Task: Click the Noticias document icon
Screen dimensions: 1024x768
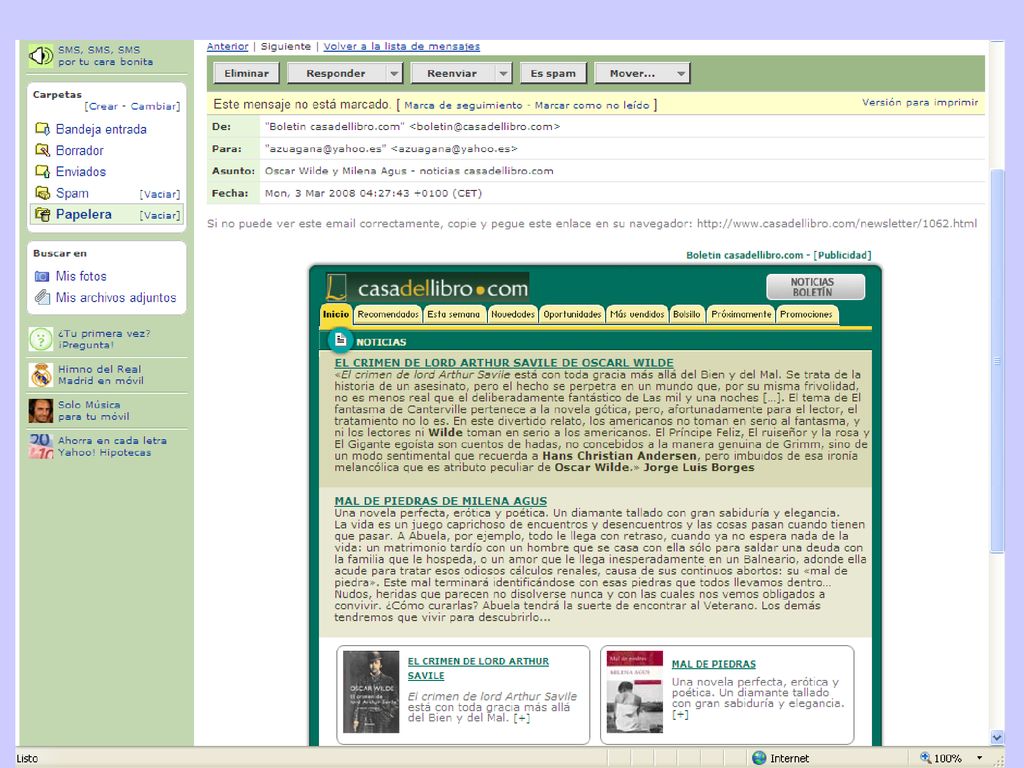Action: click(x=340, y=340)
